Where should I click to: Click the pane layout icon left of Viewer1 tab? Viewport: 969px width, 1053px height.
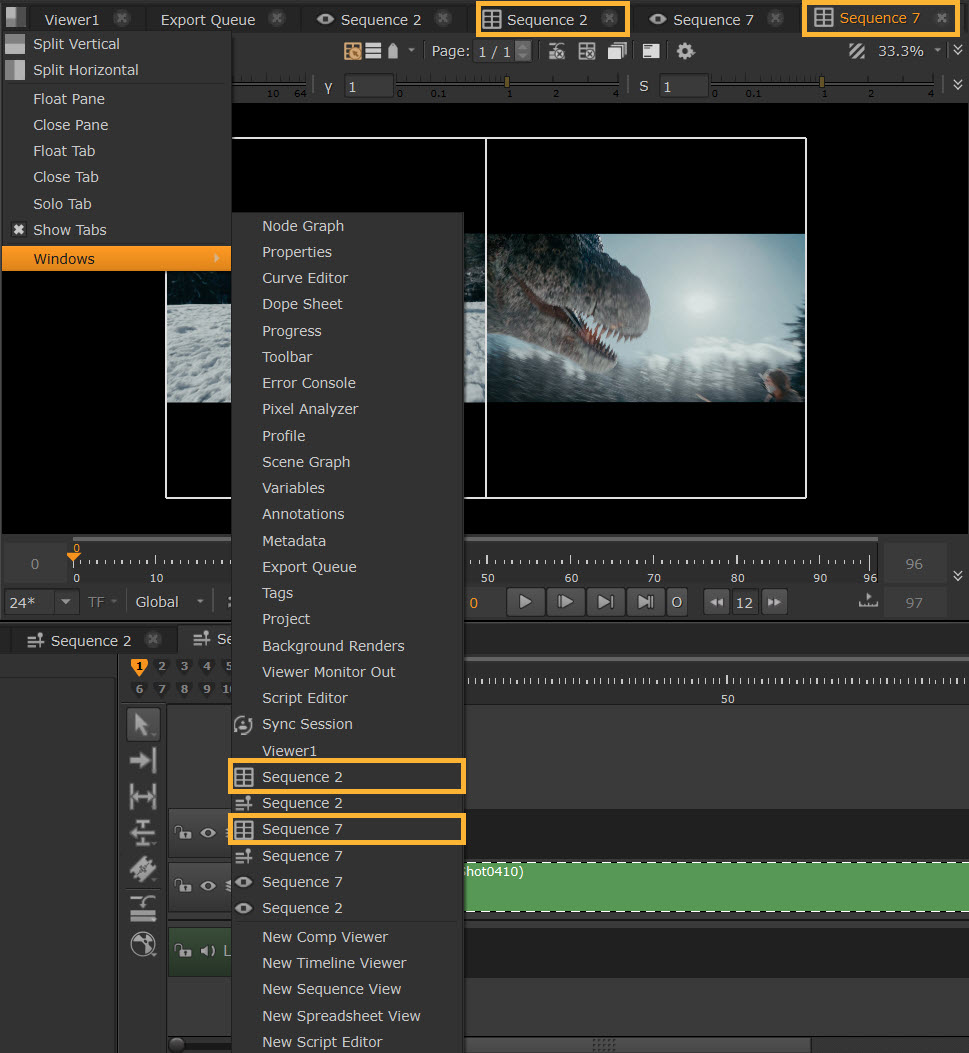tap(15, 17)
